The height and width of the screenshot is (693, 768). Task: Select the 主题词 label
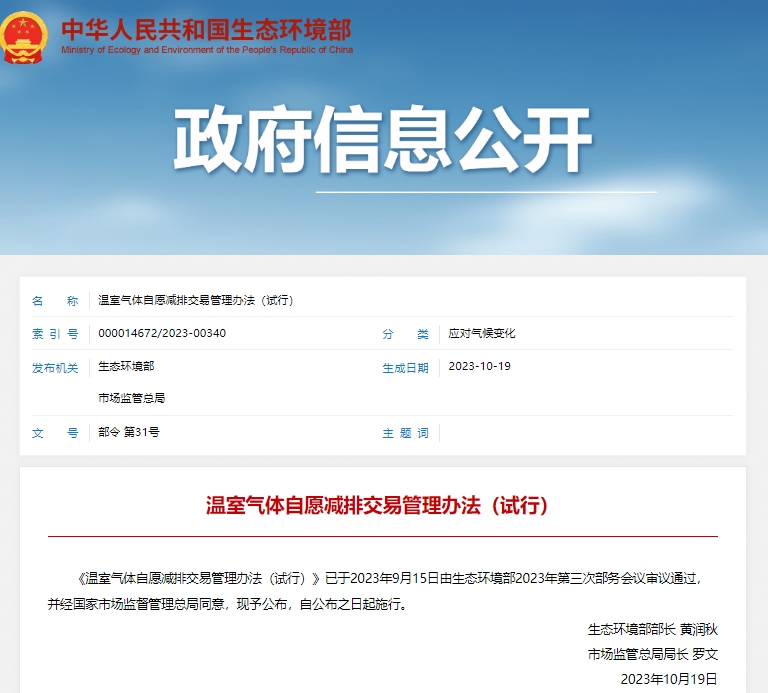[406, 433]
